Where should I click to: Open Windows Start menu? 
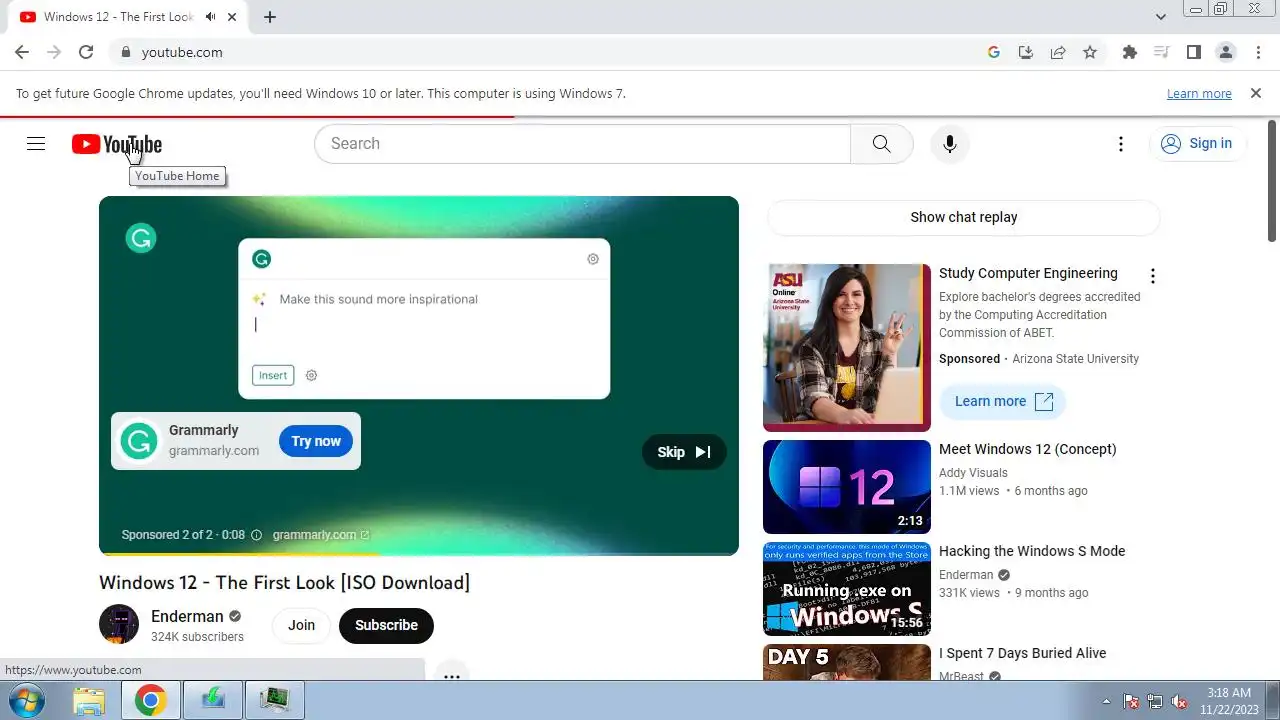[x=25, y=701]
